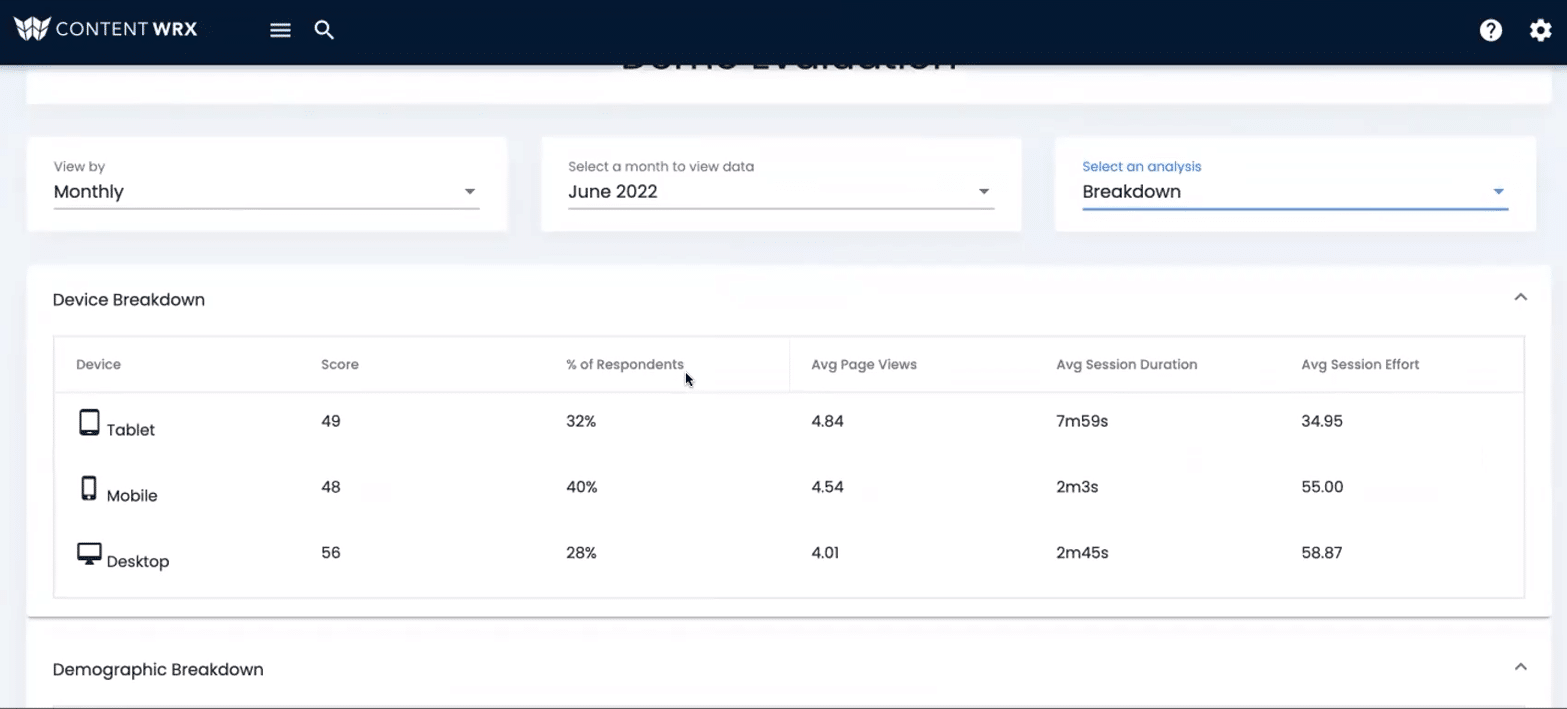The width and height of the screenshot is (1567, 709).
Task: Click the Avg Session Duration header
Action: click(1126, 364)
